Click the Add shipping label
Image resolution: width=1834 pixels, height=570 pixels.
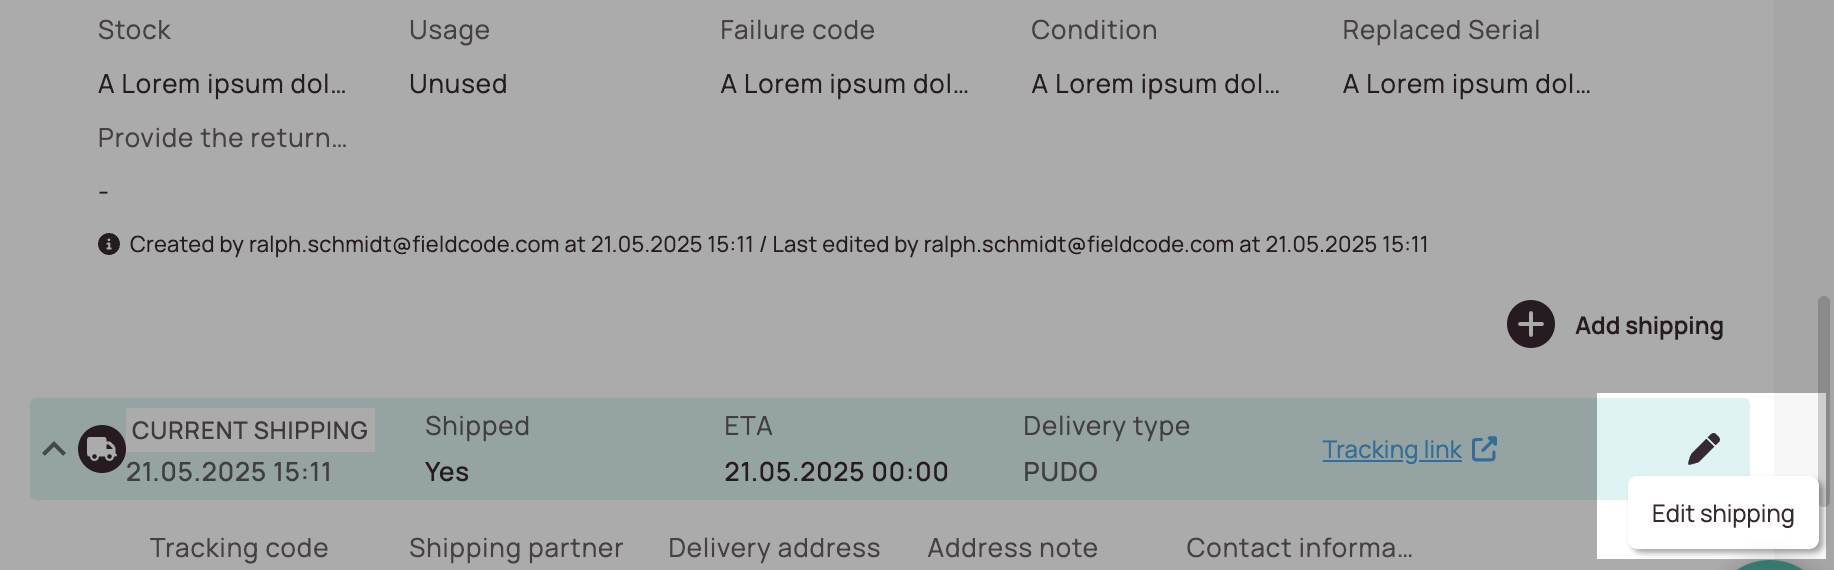point(1649,325)
